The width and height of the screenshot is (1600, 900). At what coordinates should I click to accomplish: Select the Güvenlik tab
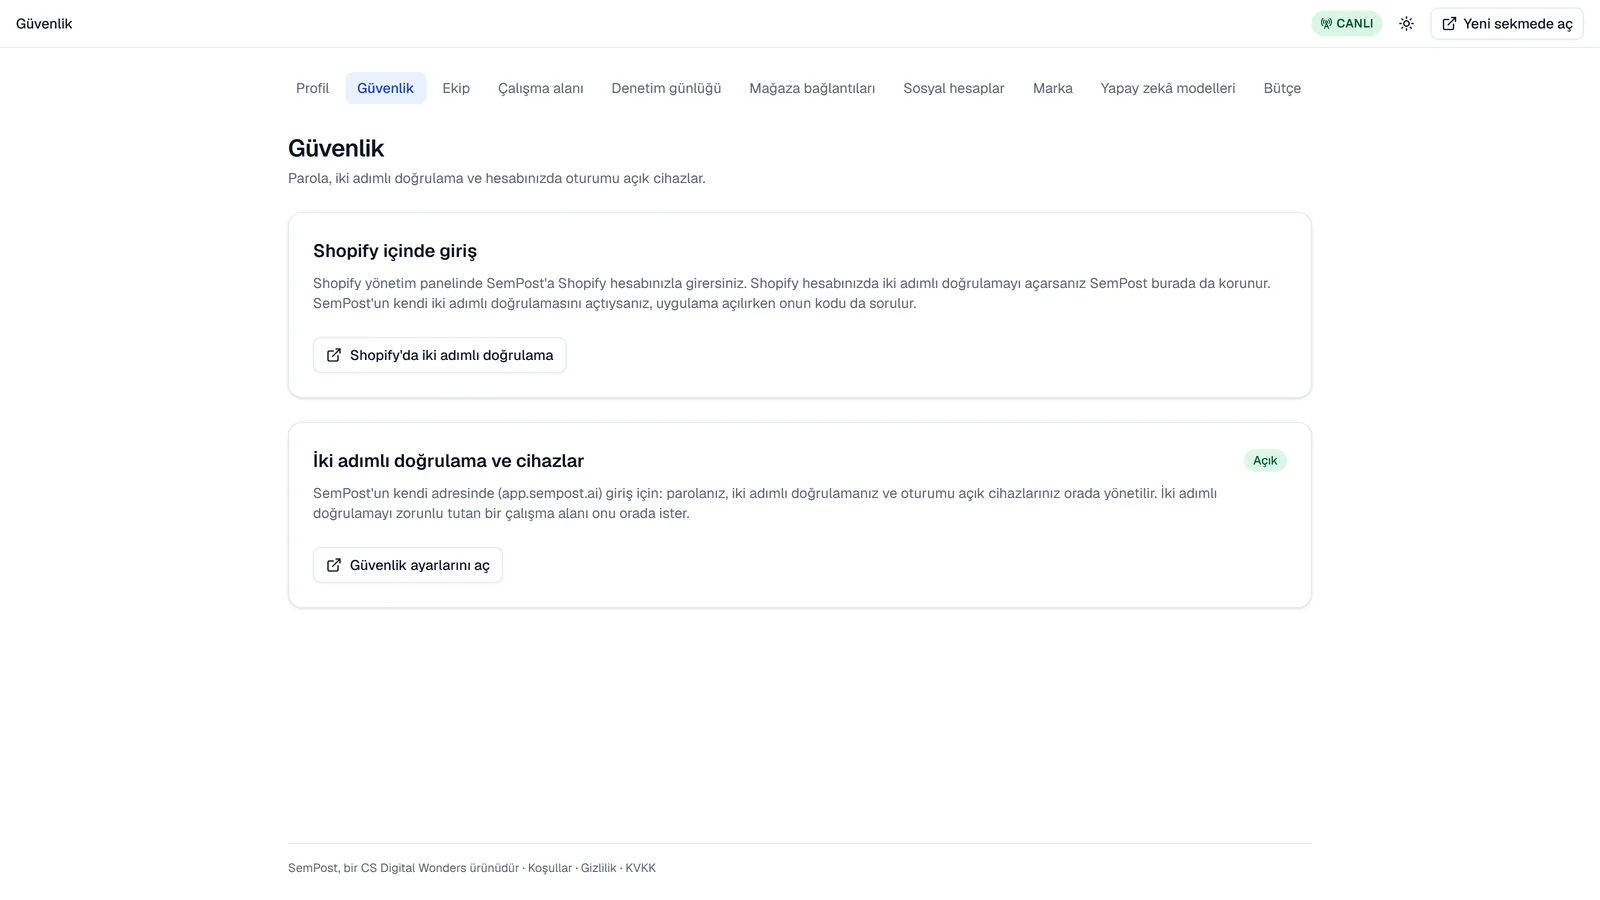385,88
